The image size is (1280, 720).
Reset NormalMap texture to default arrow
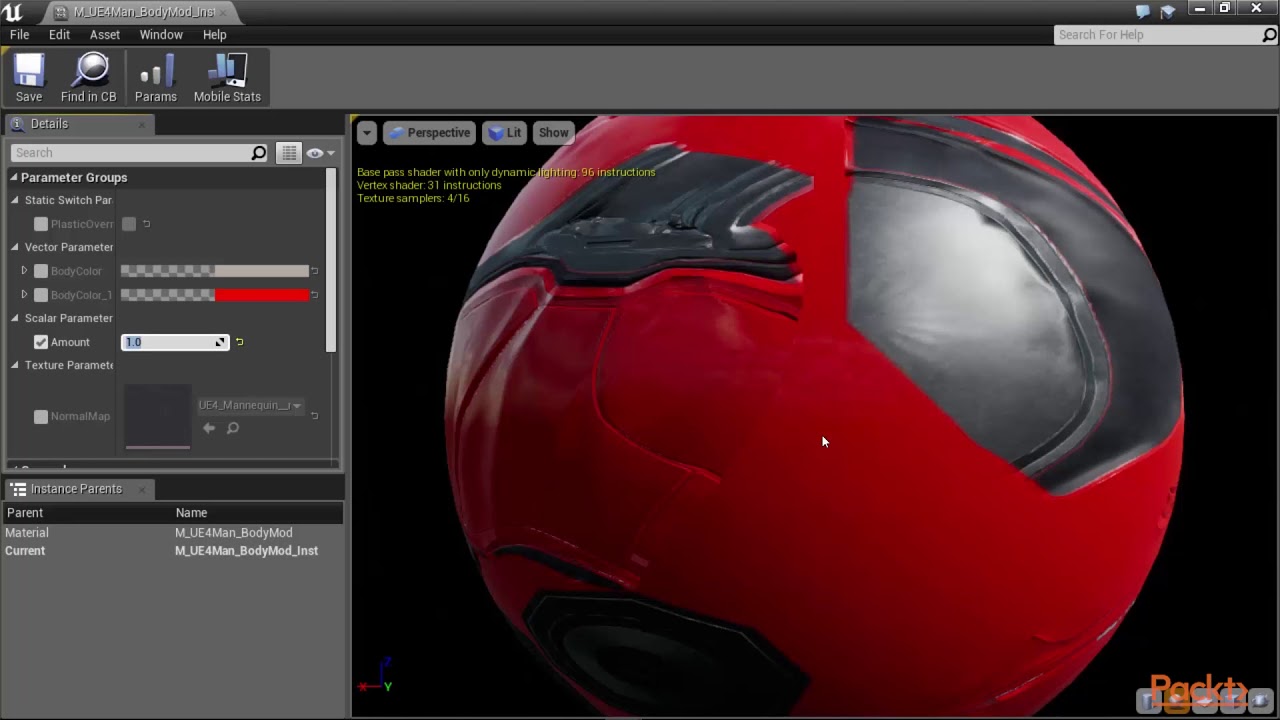pyautogui.click(x=315, y=416)
